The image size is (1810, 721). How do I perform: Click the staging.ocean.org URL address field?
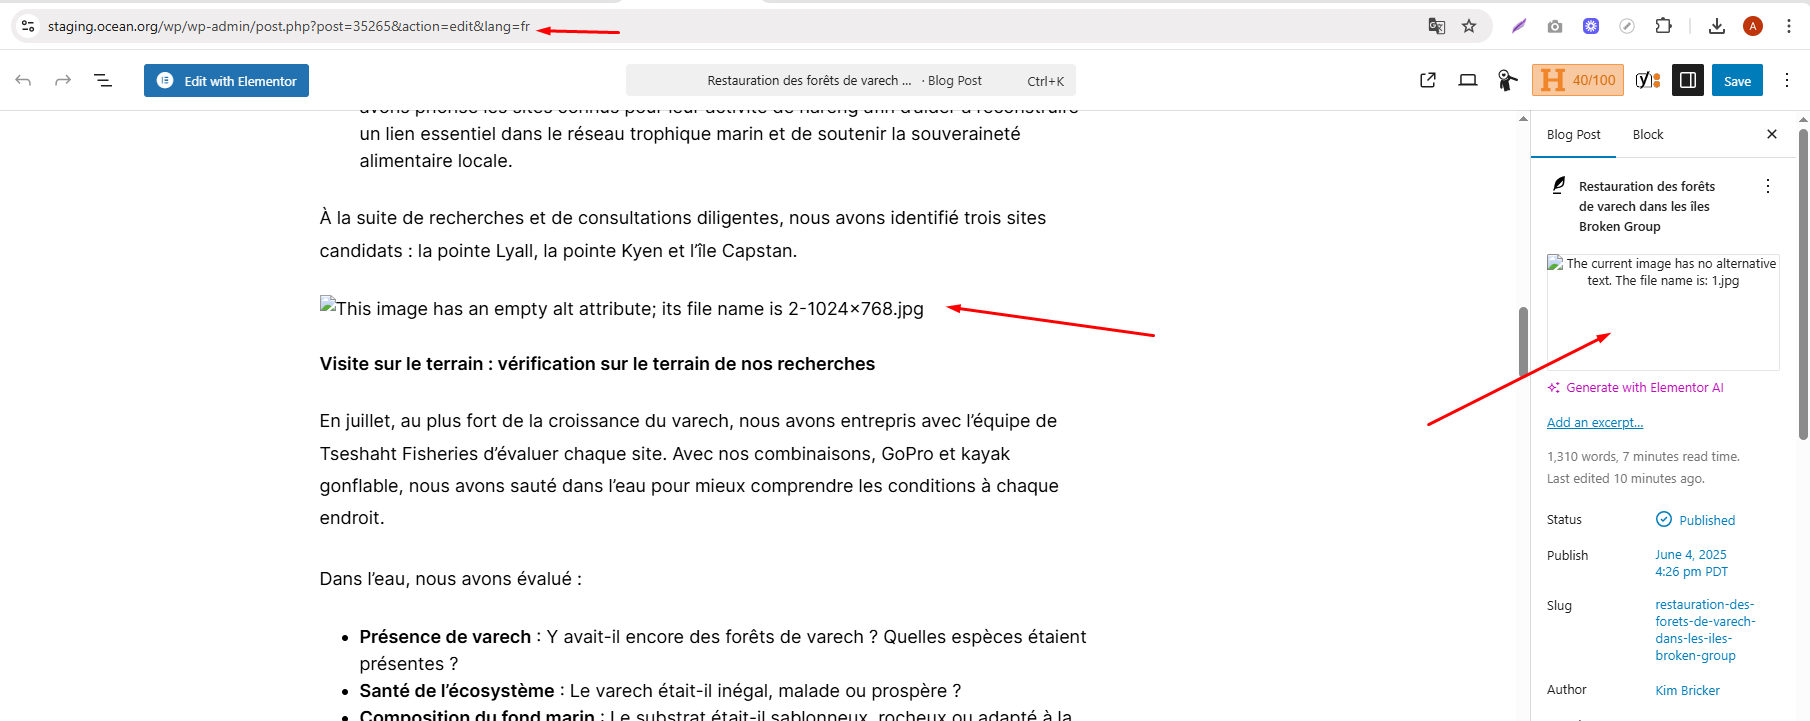pos(289,26)
